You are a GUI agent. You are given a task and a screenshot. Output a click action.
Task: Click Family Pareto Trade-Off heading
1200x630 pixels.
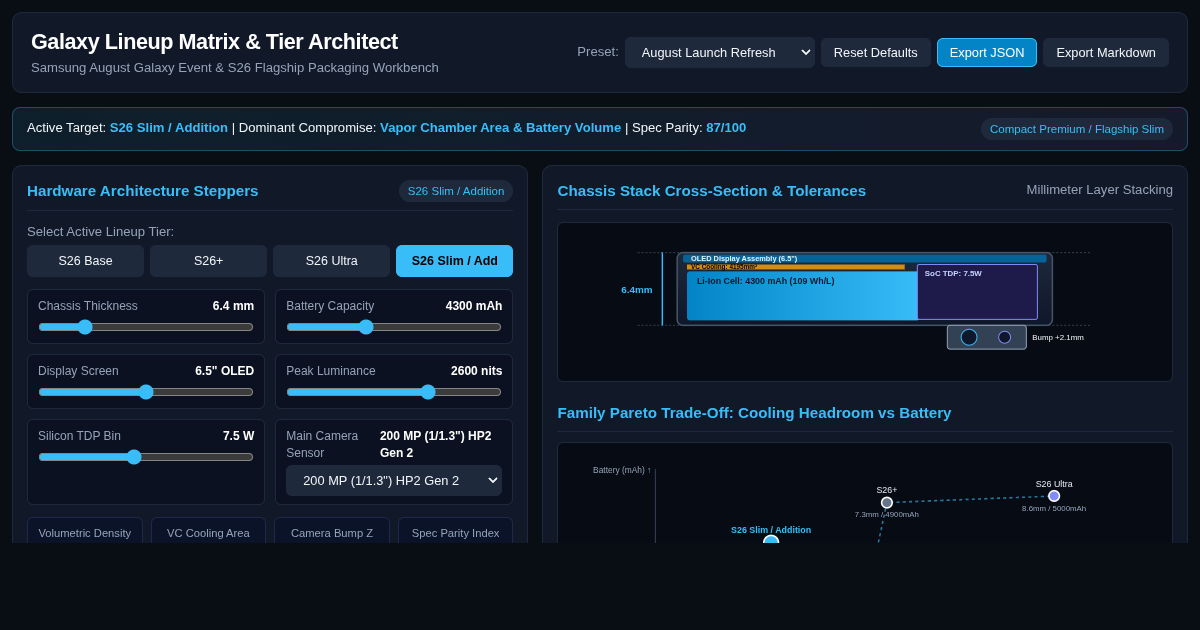(754, 413)
